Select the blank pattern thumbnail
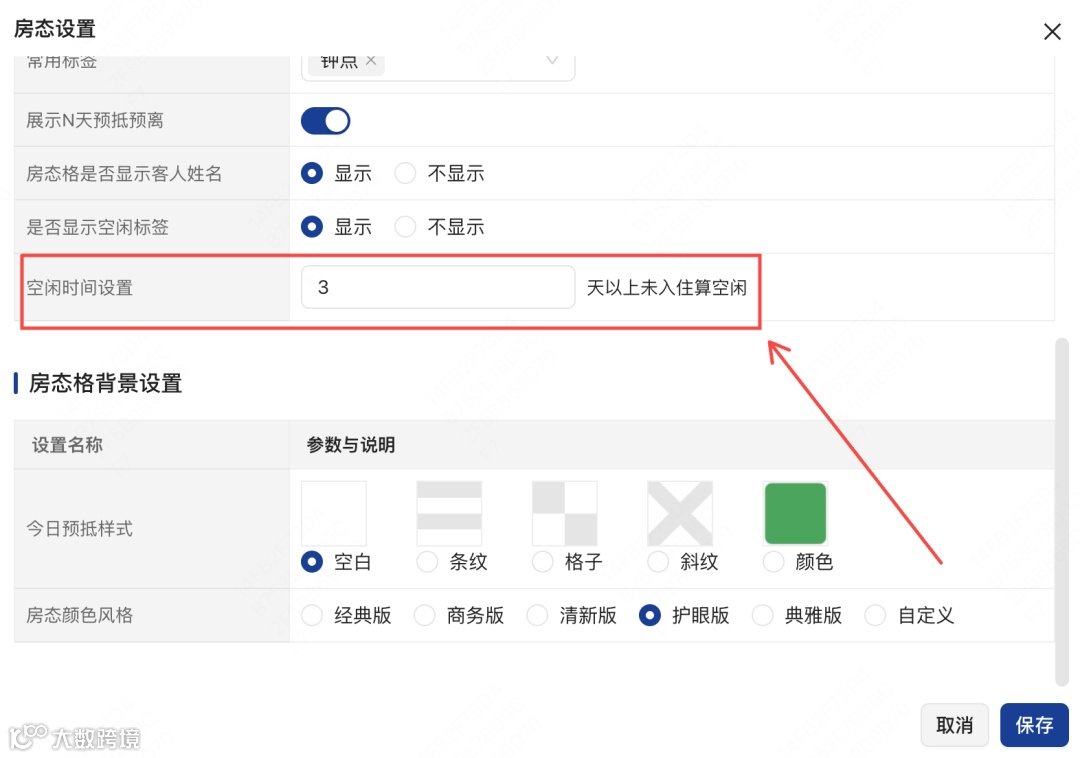The image size is (1080, 758). (x=334, y=514)
